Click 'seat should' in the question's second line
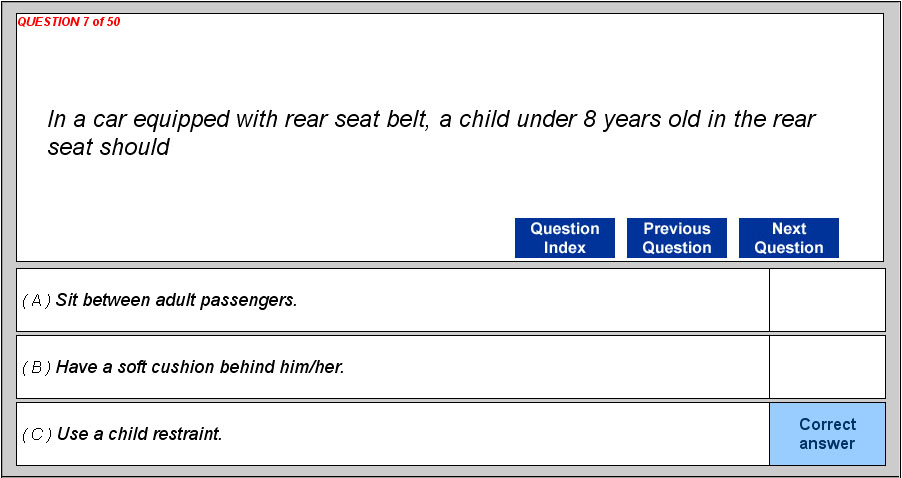Viewport: 902px width, 478px height. 108,148
